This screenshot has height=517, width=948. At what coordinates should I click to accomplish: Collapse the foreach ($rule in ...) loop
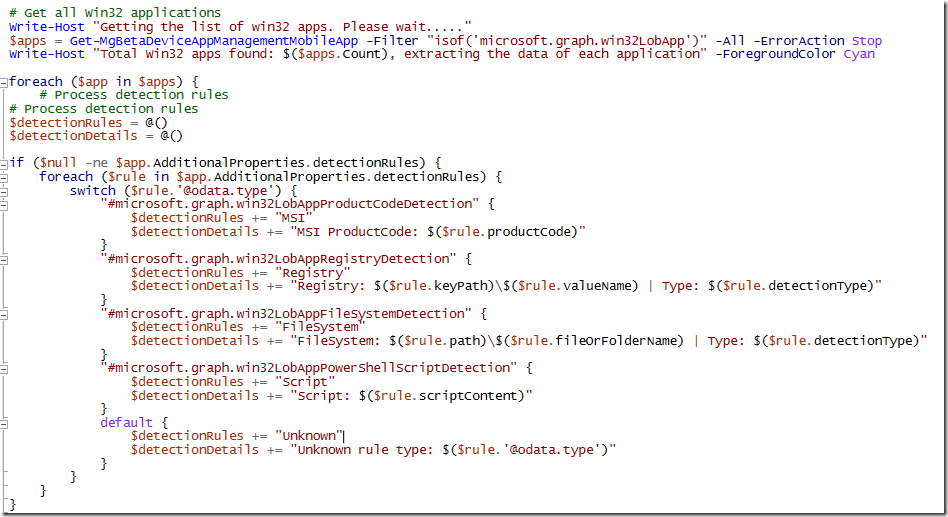pyautogui.click(x=4, y=176)
